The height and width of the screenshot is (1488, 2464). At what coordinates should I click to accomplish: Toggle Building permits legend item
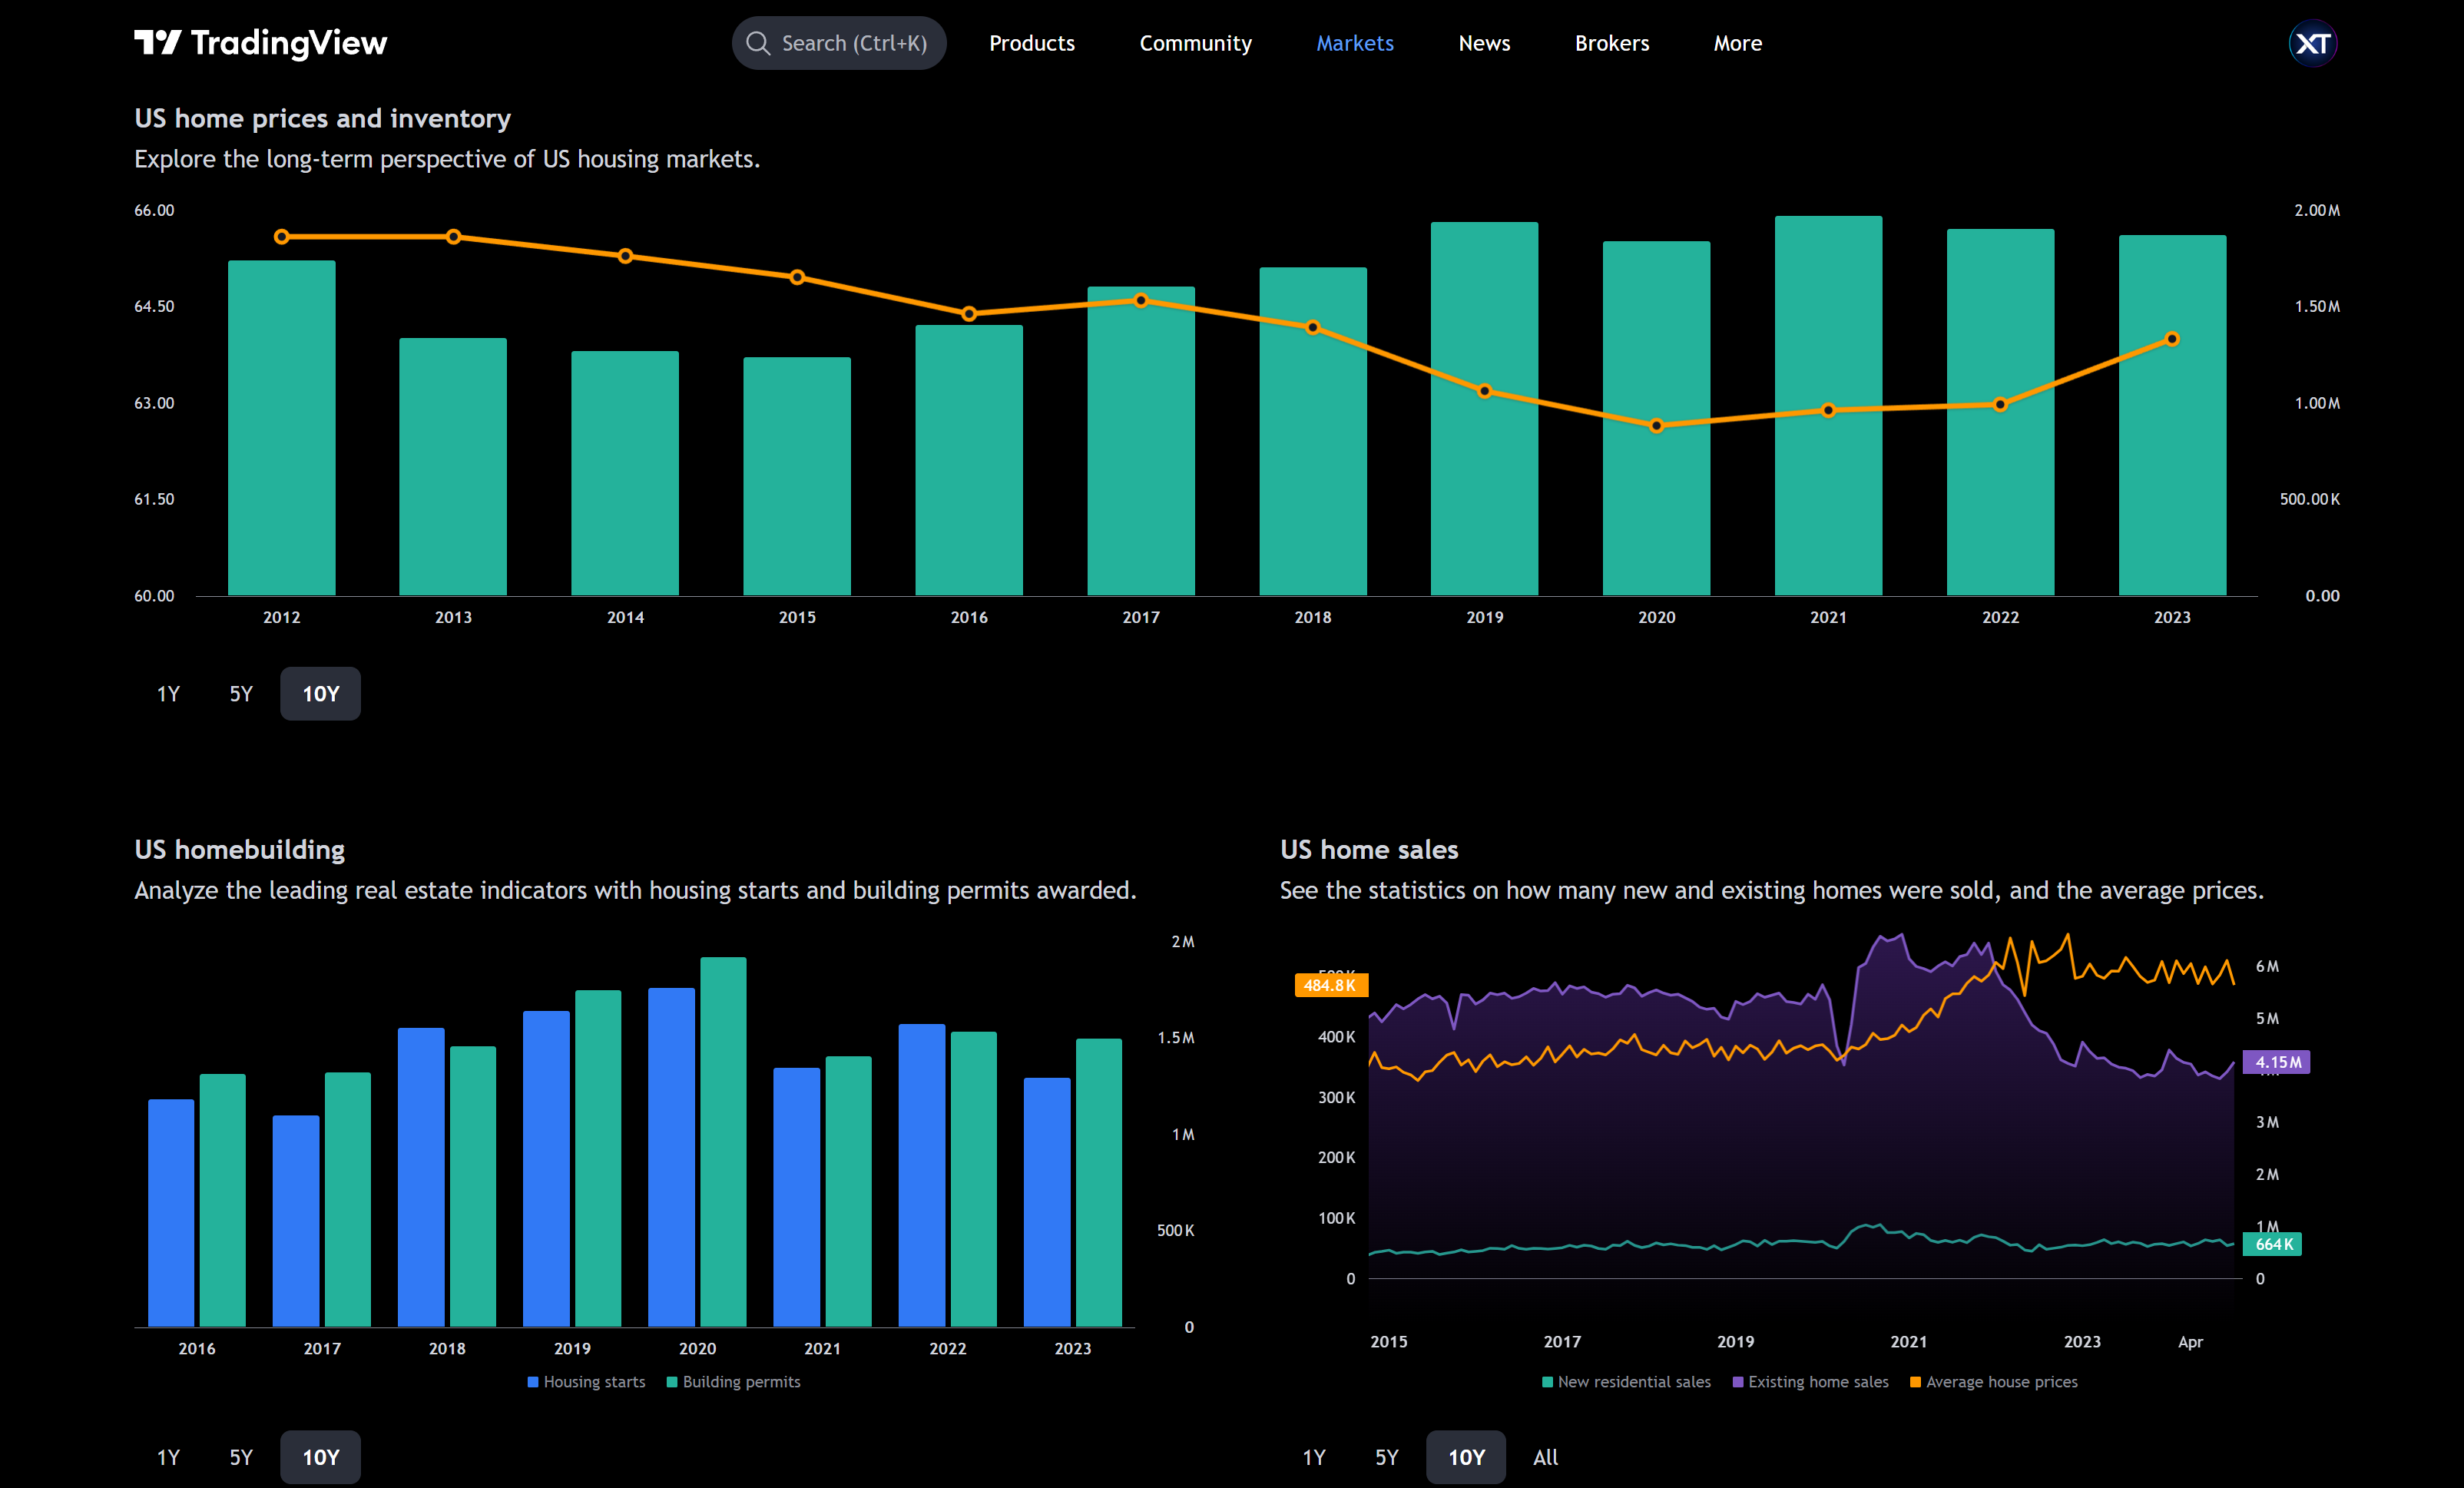pos(733,1382)
